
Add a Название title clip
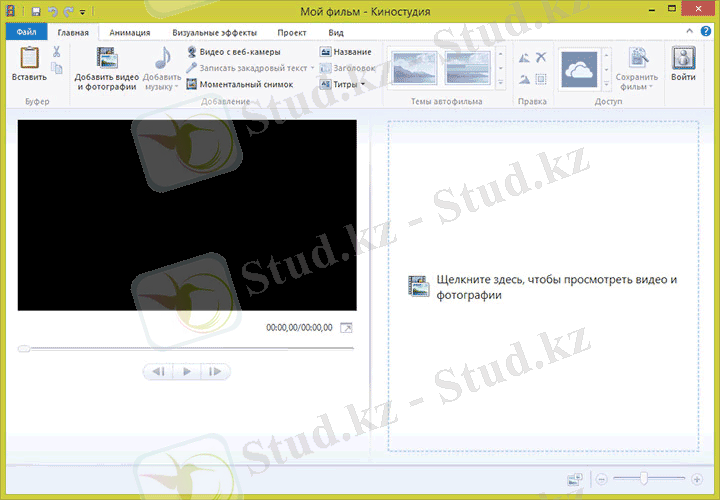(345, 52)
